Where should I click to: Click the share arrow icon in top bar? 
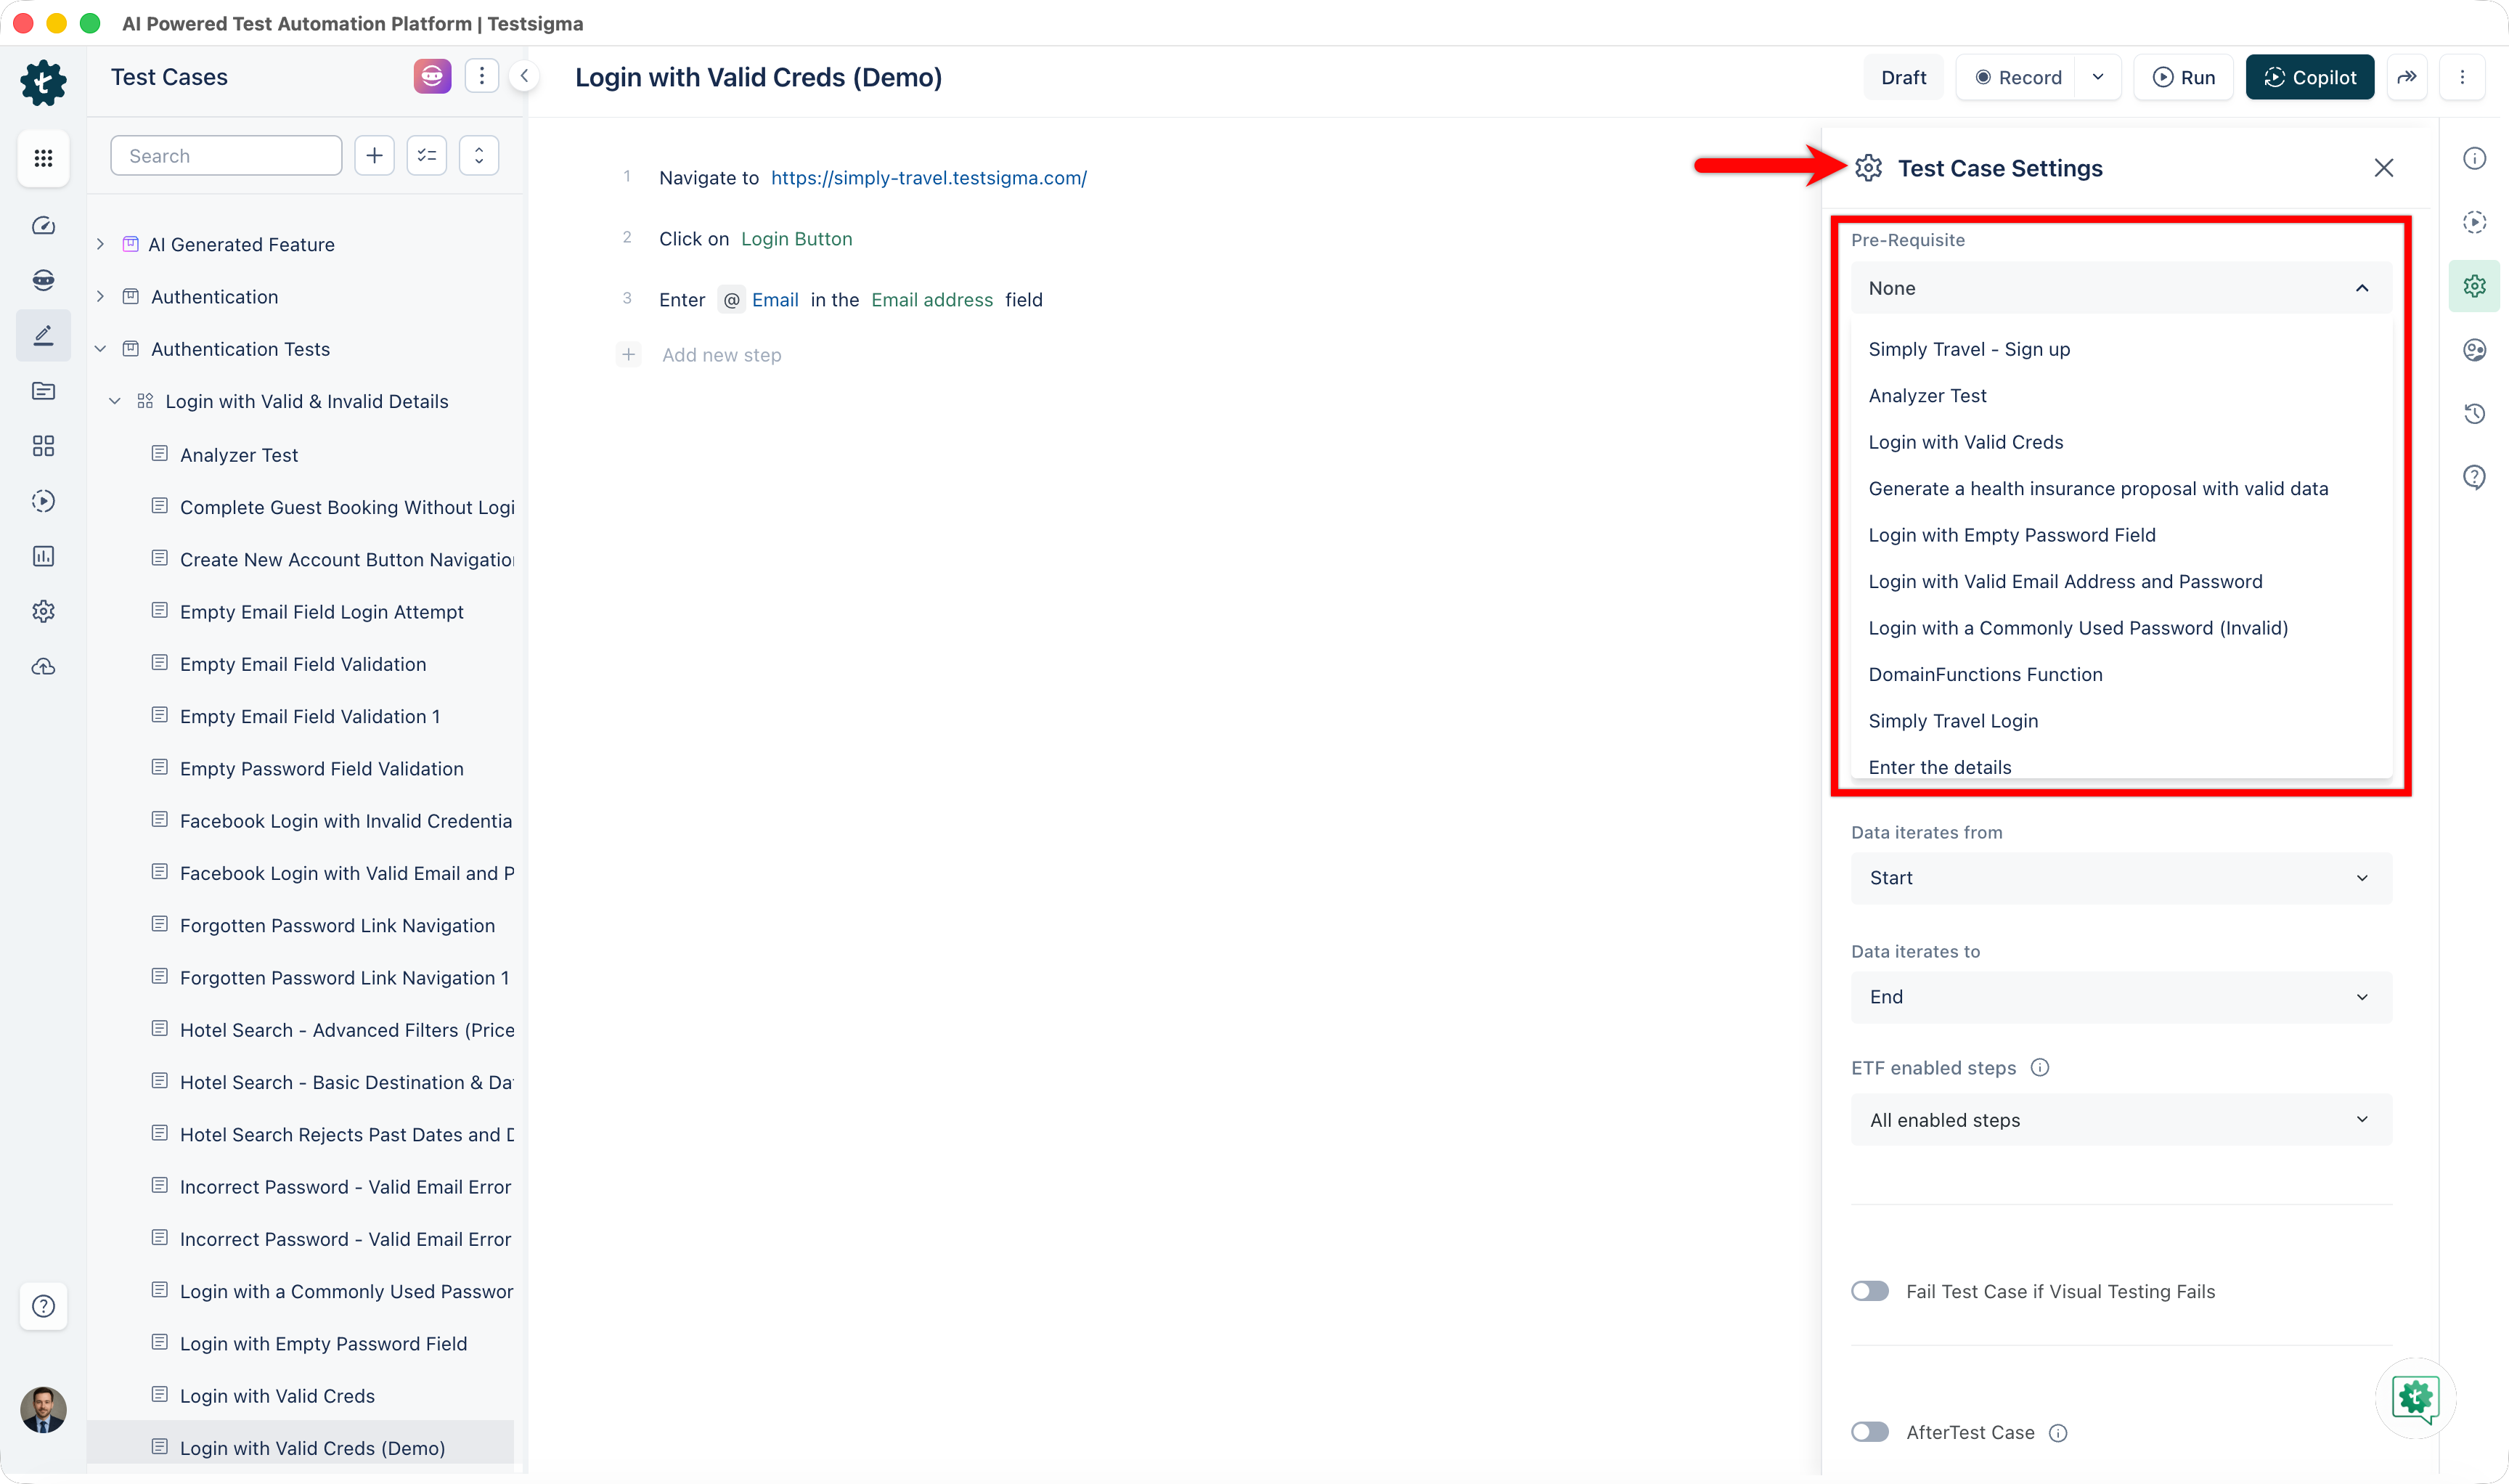[2408, 77]
